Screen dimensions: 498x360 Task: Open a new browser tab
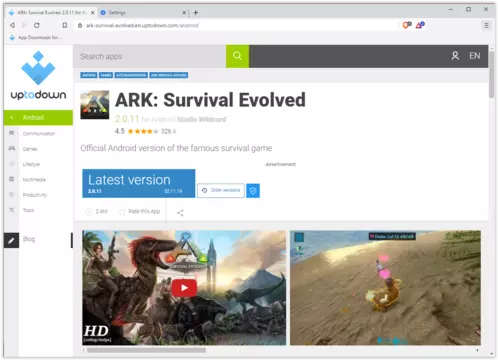(196, 13)
